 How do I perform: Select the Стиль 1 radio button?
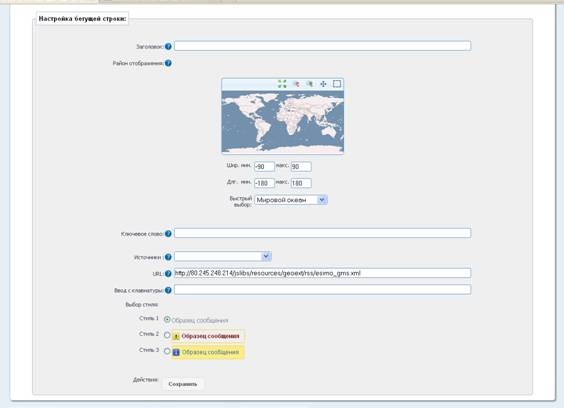tap(167, 319)
